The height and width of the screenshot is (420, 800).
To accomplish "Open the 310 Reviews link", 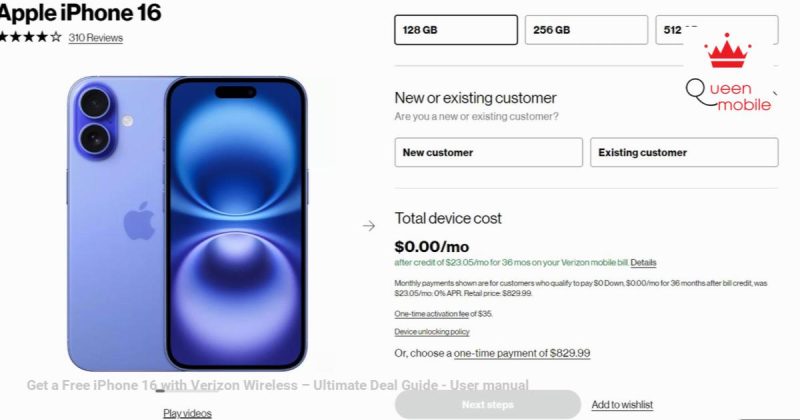I will [x=95, y=38].
